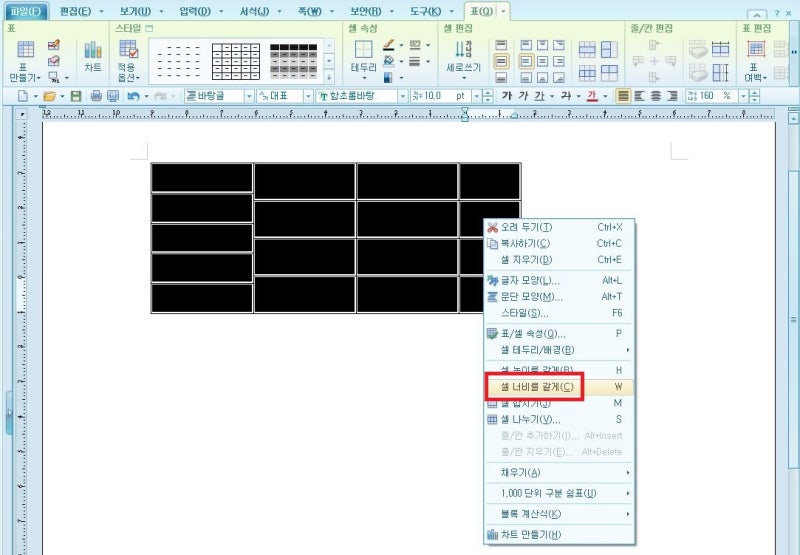Click the save diskette icon
Image resolution: width=800 pixels, height=555 pixels.
tap(76, 96)
